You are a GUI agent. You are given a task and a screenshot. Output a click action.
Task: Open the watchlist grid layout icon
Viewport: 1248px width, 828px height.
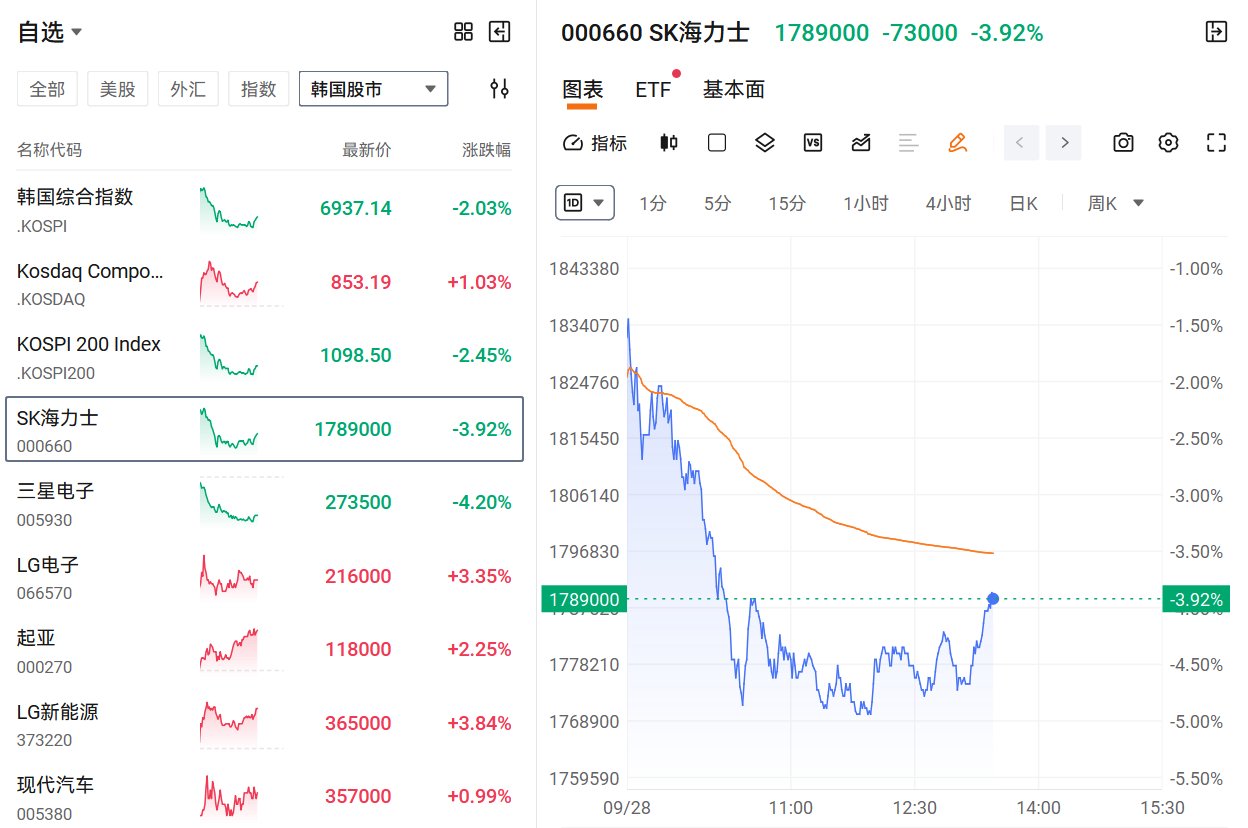point(463,32)
